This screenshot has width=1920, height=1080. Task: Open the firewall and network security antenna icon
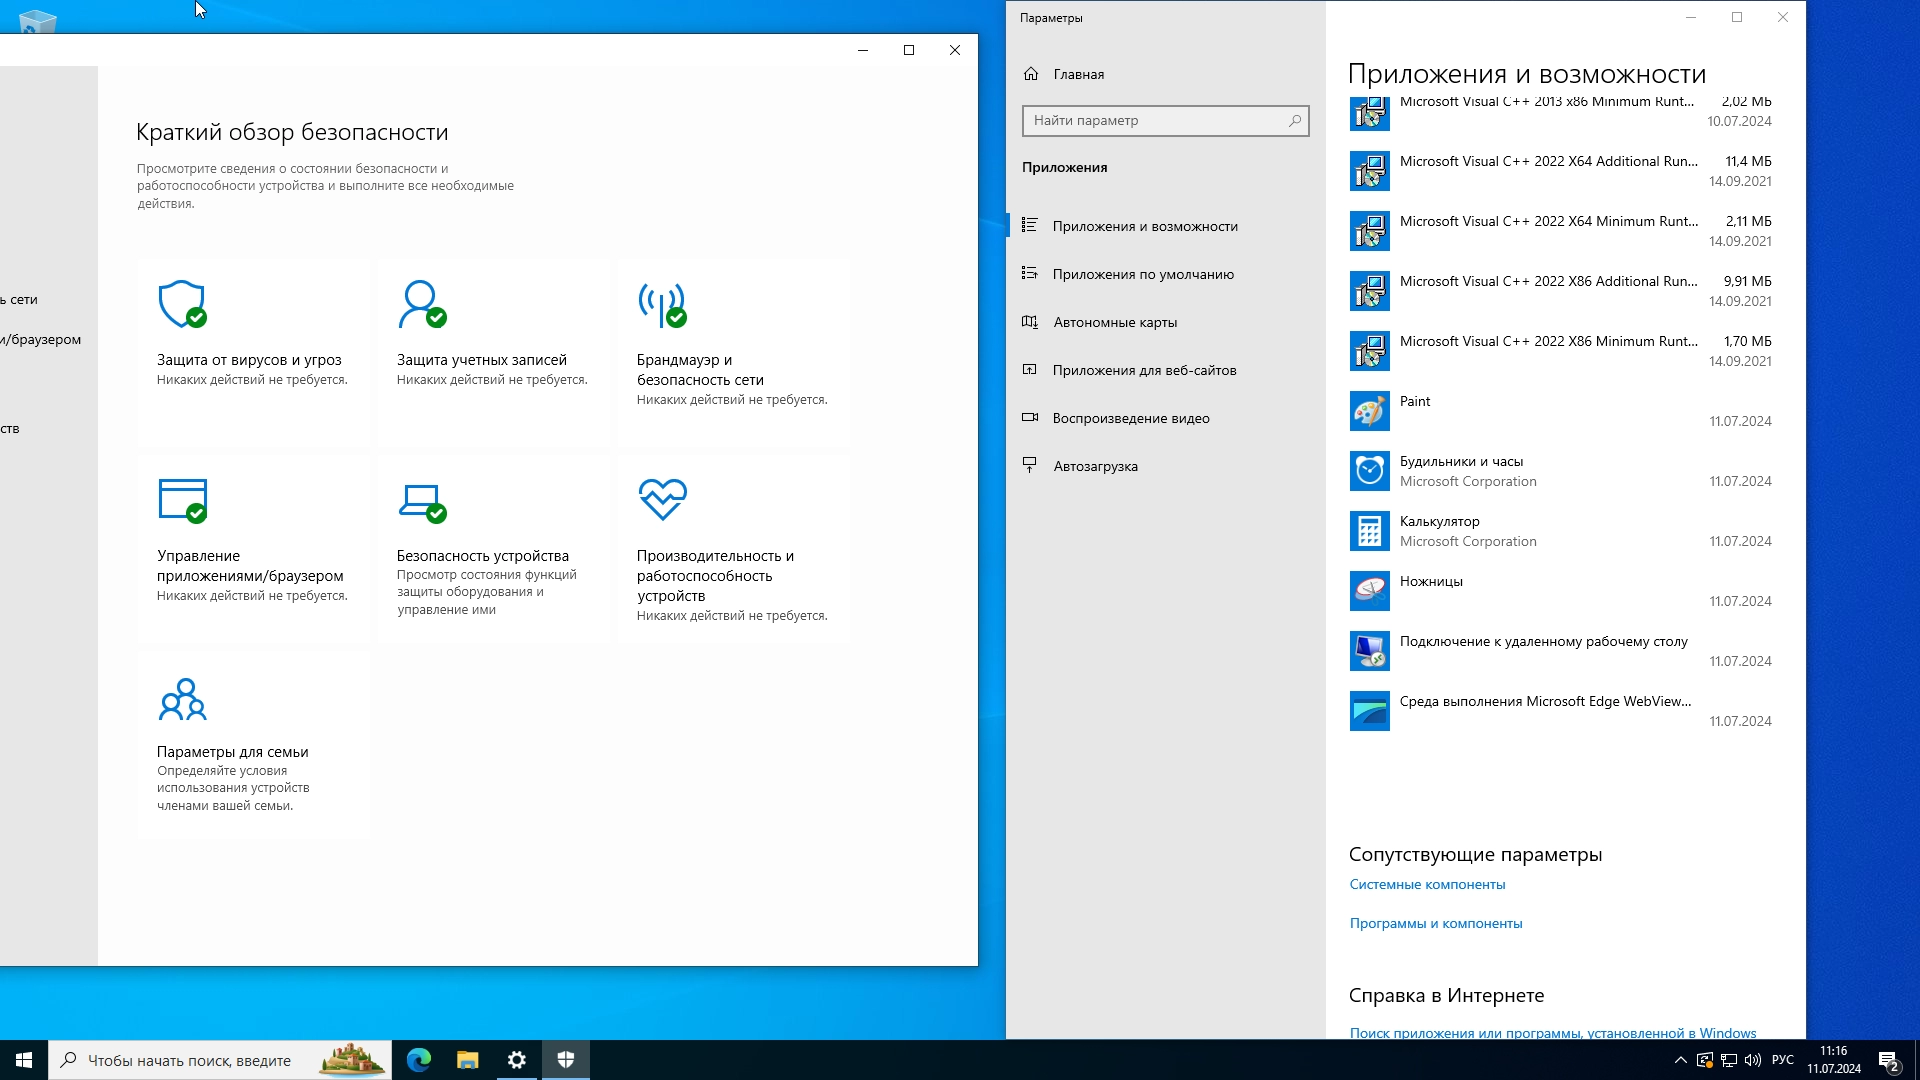(662, 304)
